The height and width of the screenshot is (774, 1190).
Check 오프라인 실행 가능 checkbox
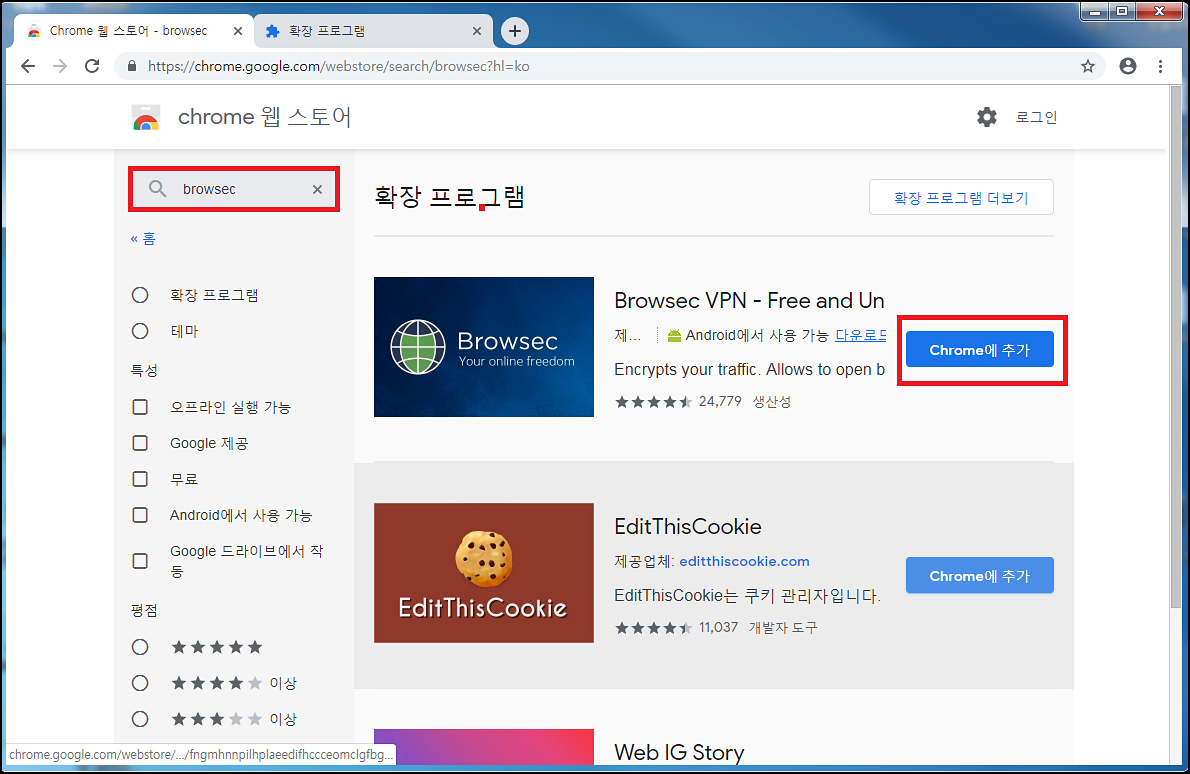coord(140,407)
